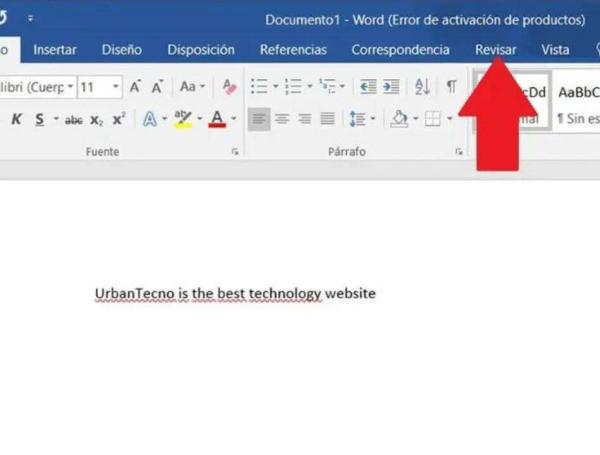The height and width of the screenshot is (455, 600).
Task: Toggle subscript x₂ formatting
Action: click(x=96, y=120)
